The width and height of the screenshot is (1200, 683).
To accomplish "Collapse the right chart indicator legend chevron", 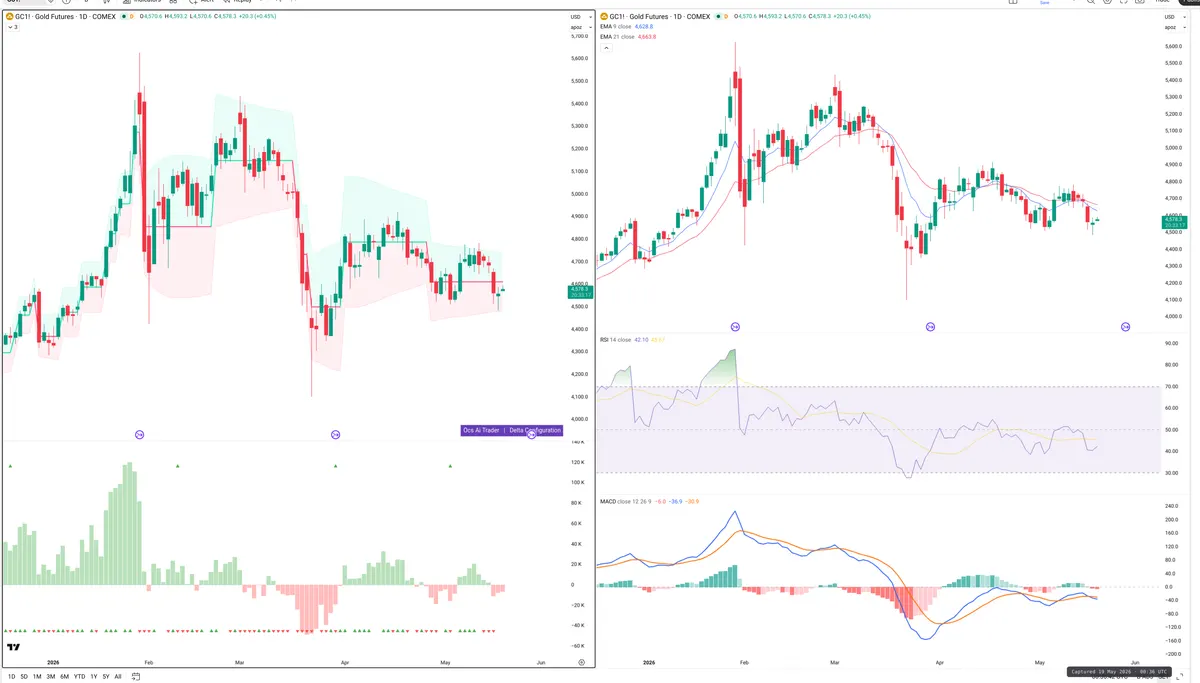I will pos(606,48).
